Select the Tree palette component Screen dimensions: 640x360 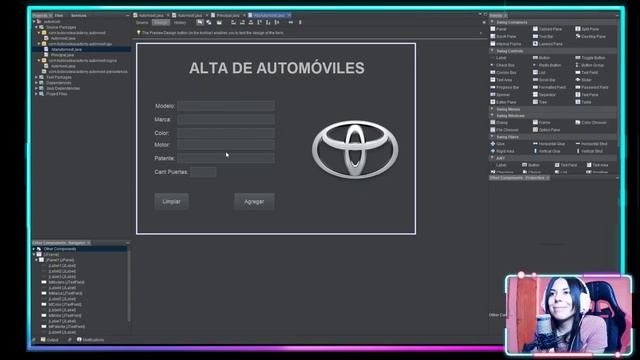click(540, 102)
